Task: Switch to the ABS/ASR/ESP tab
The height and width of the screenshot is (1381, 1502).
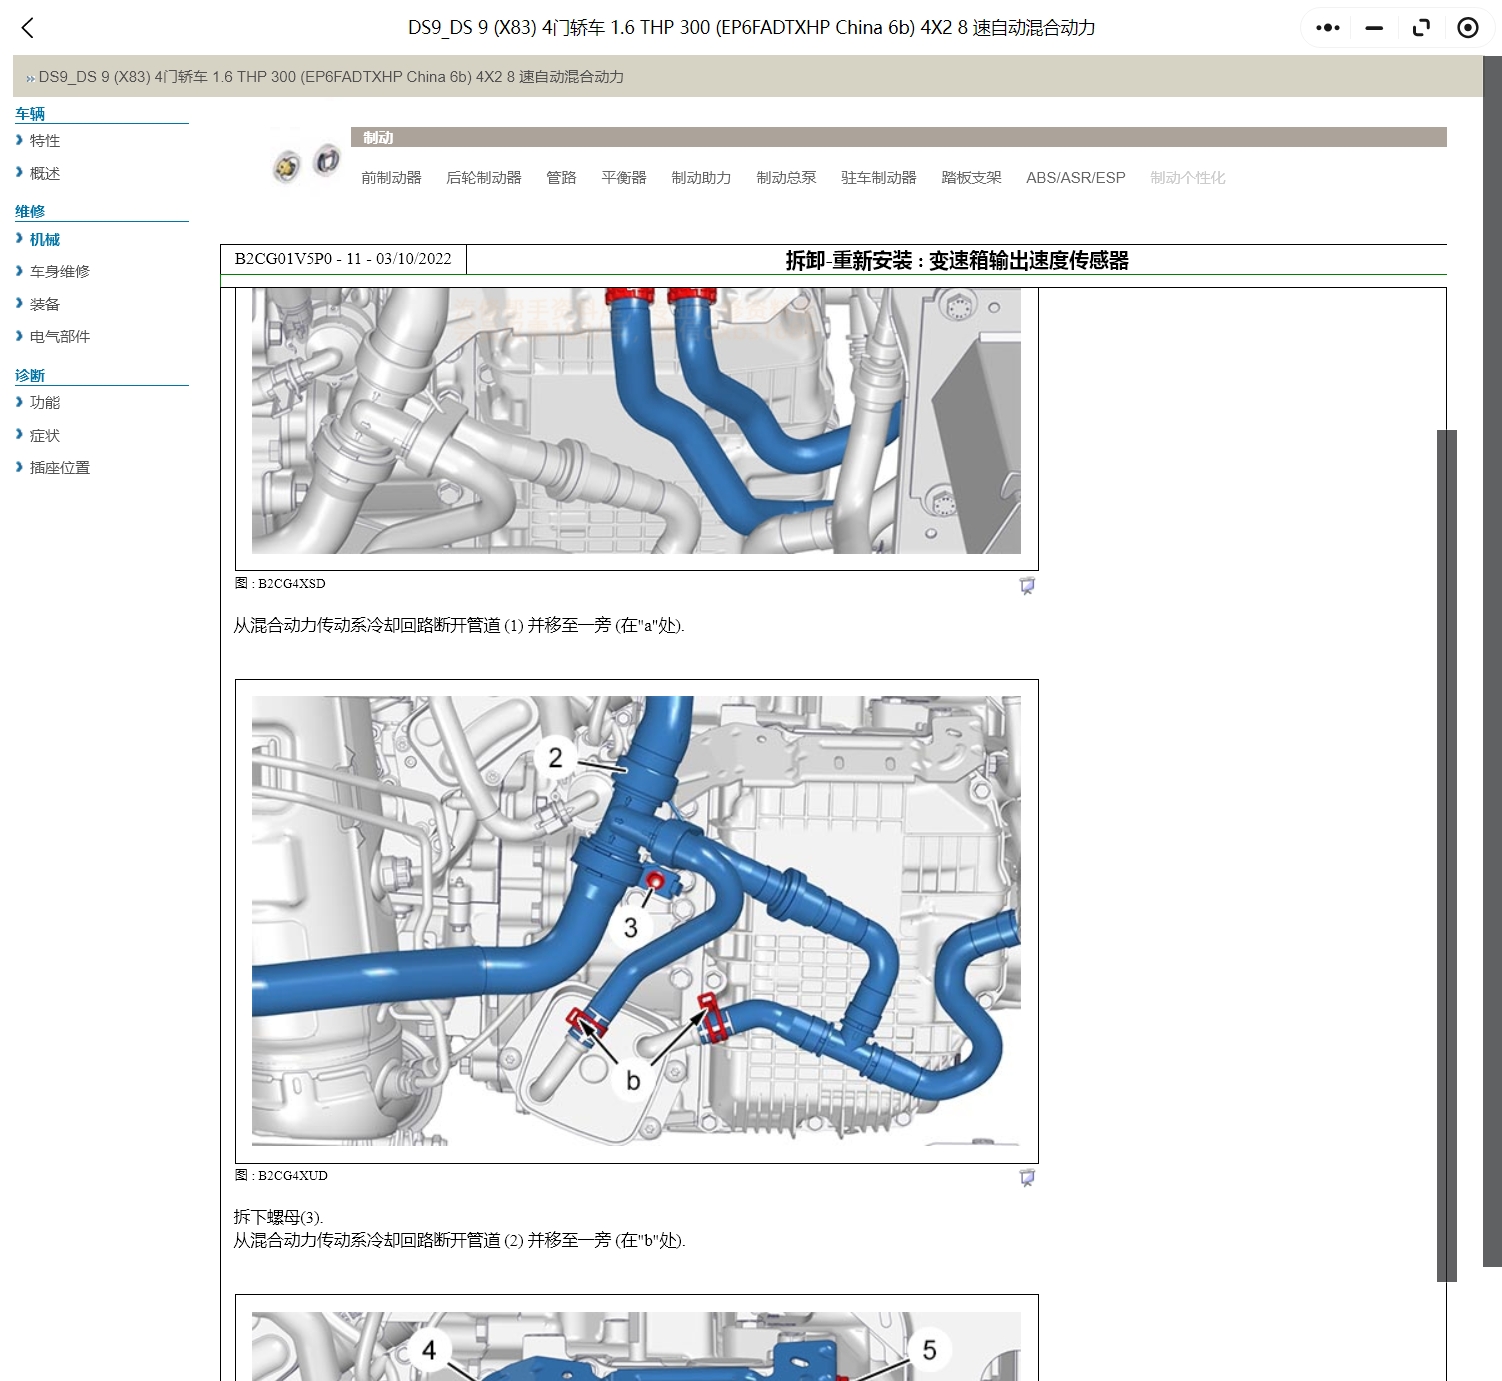Action: 1075,178
